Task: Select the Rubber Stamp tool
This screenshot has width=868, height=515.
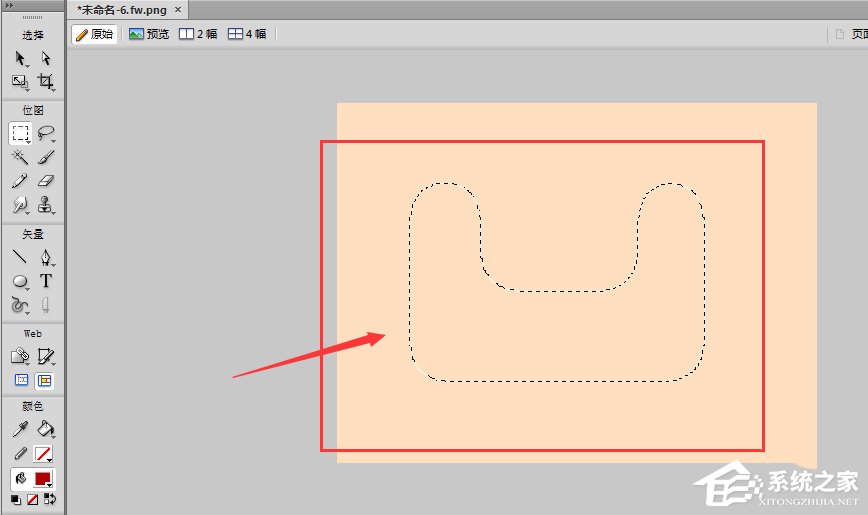Action: tap(46, 205)
